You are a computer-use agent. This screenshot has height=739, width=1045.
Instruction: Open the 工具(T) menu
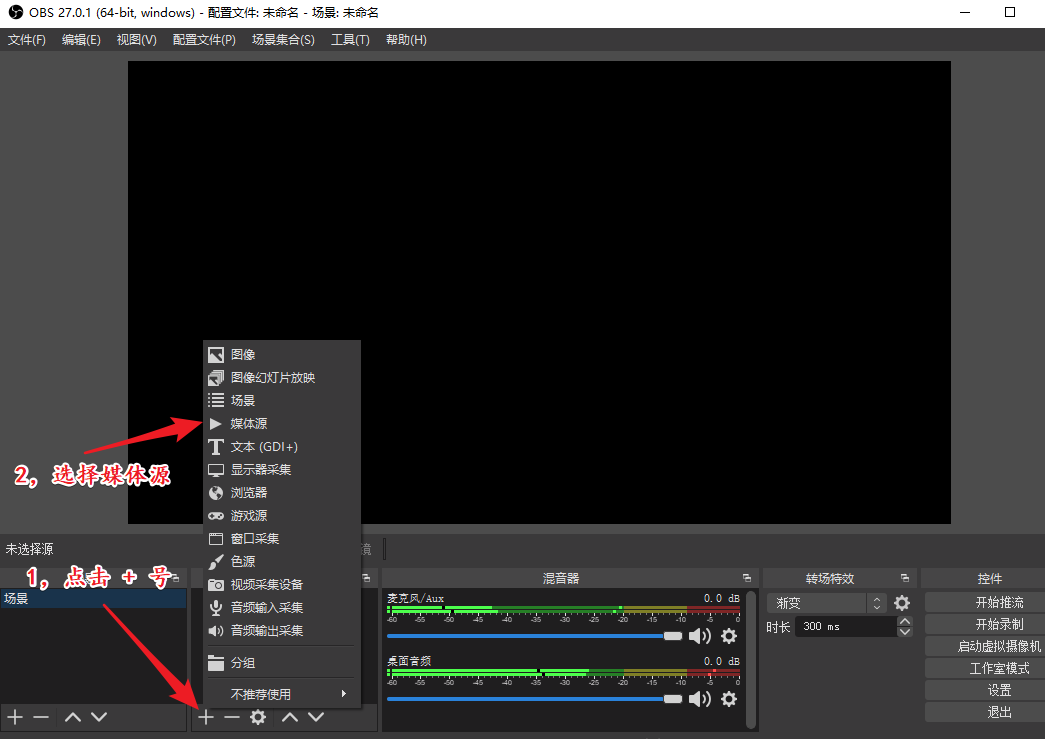coord(350,40)
